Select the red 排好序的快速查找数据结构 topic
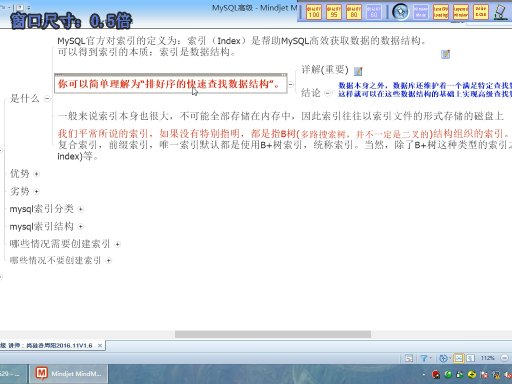 [x=171, y=84]
